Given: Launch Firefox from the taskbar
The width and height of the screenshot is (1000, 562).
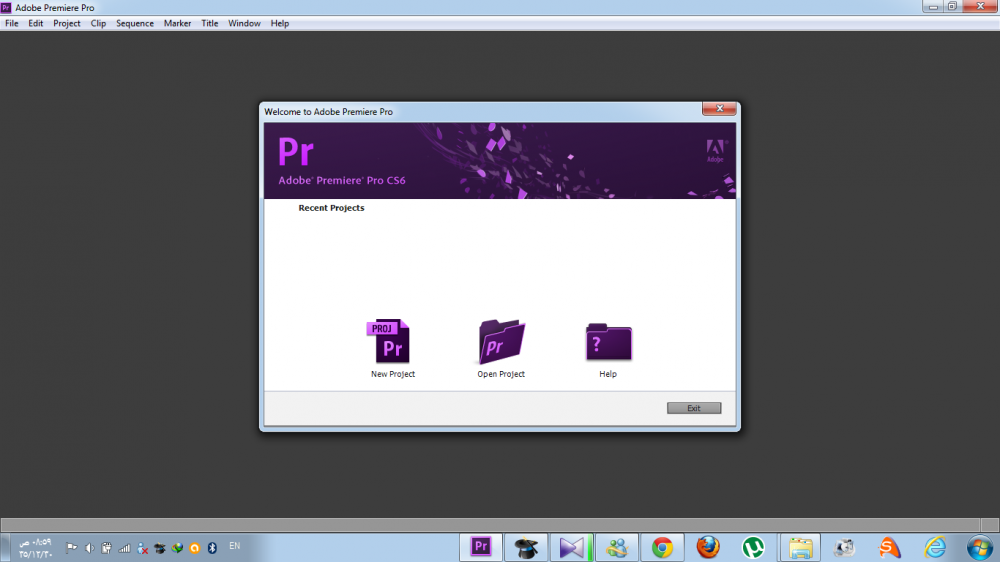Looking at the screenshot, I should pyautogui.click(x=708, y=547).
